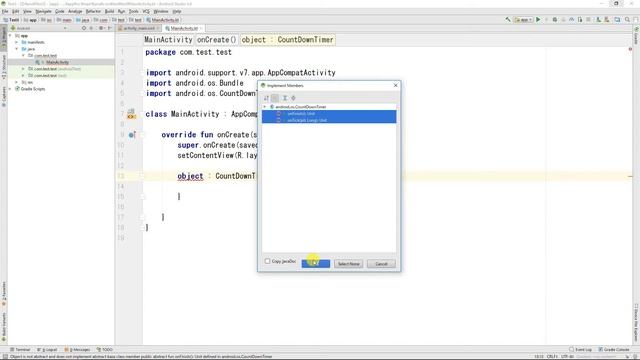Open the Terminal tool window

(x=20, y=349)
